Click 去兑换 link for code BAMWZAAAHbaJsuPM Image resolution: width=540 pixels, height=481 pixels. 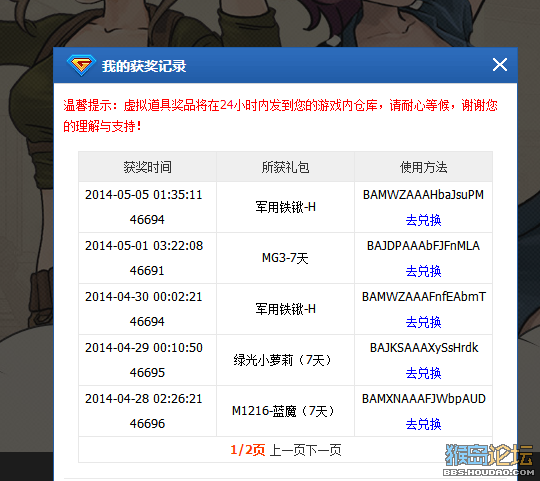point(423,220)
